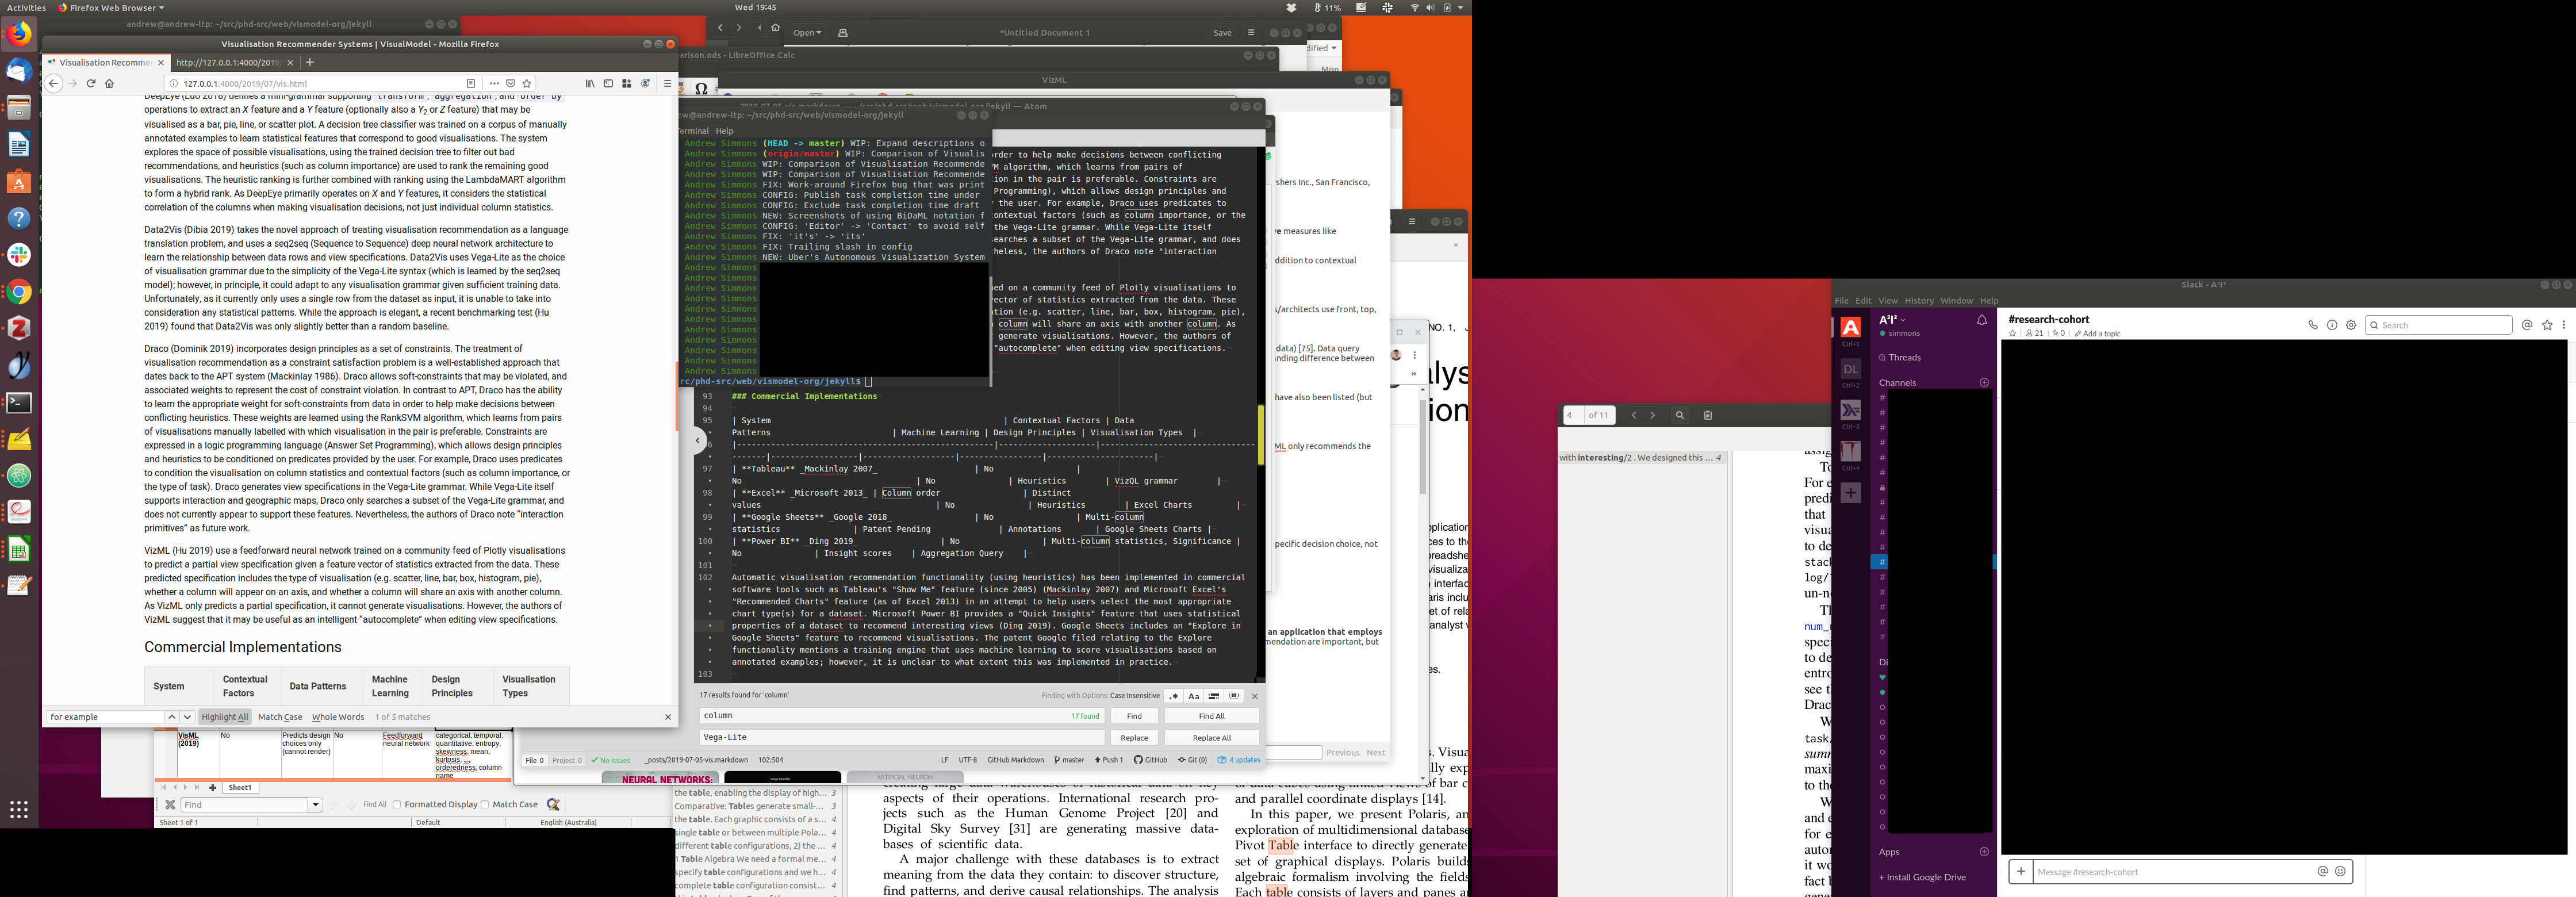
Task: Open Slack channel settings gear
Action: tap(2351, 325)
